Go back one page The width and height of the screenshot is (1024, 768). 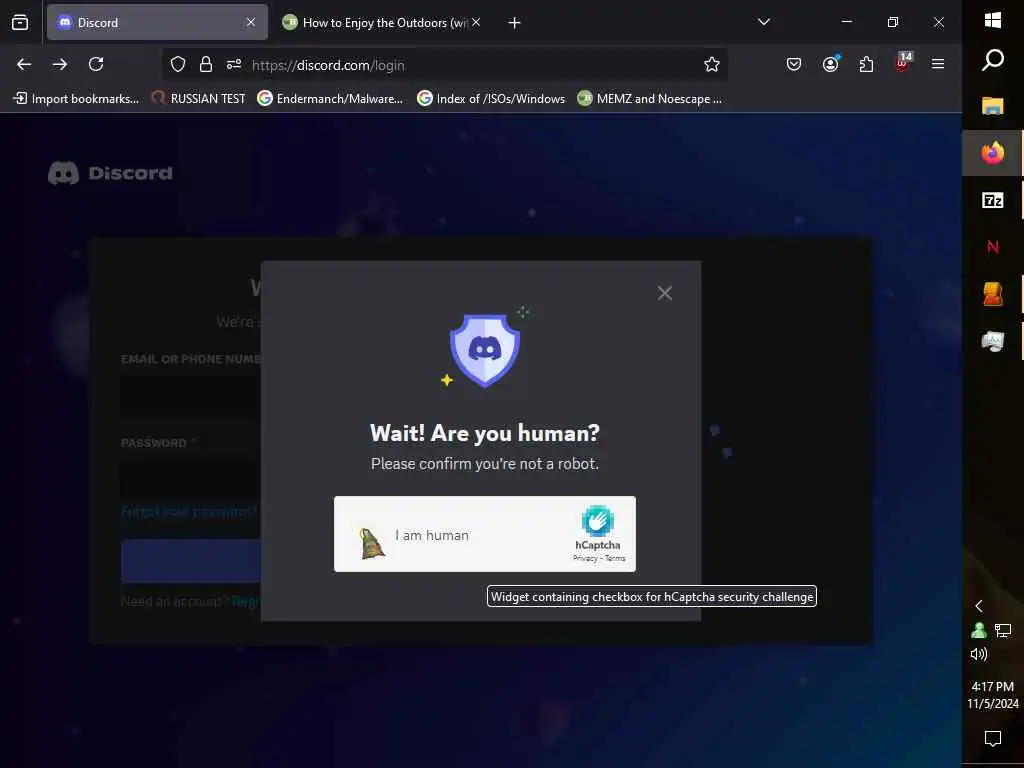point(24,64)
